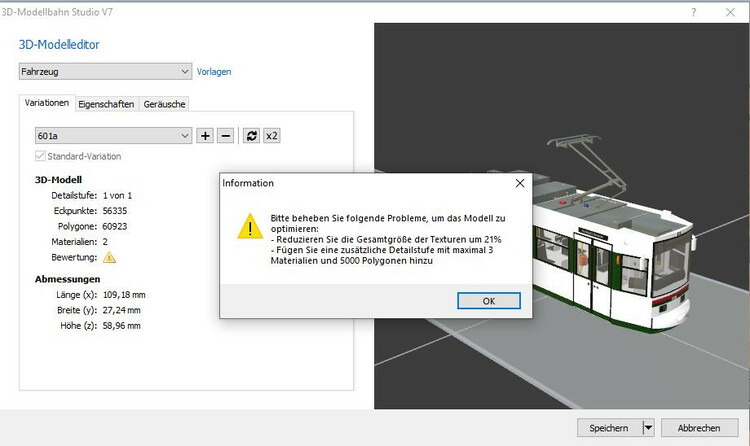Open the Vorlagen link

coord(214,72)
